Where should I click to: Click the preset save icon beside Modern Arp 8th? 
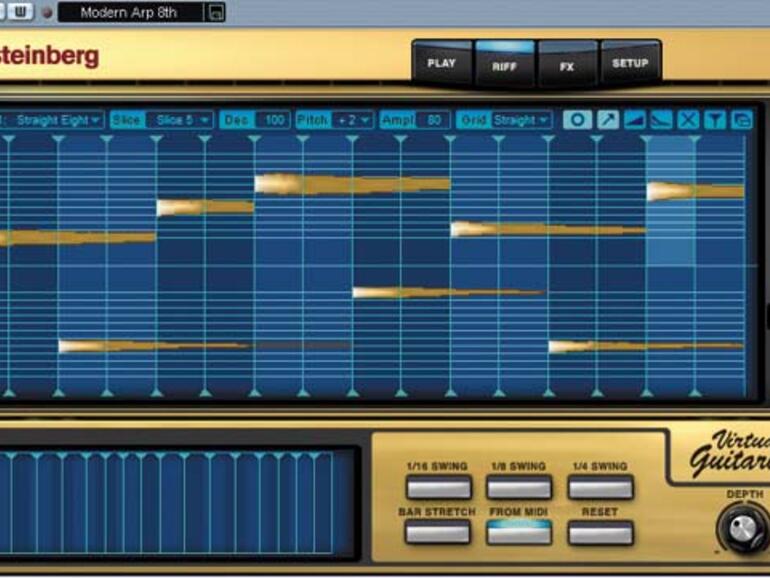(x=215, y=13)
